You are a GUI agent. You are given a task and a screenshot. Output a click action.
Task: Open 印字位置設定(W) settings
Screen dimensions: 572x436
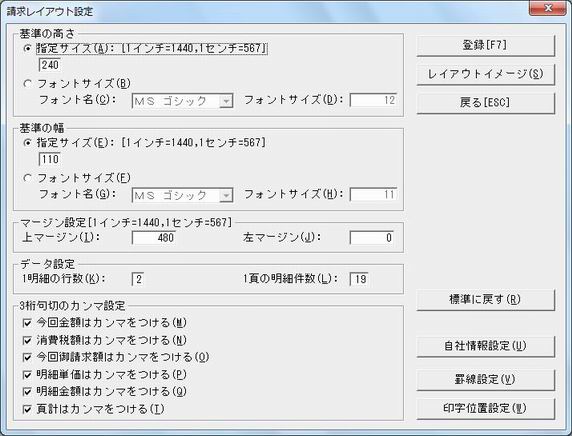486,409
